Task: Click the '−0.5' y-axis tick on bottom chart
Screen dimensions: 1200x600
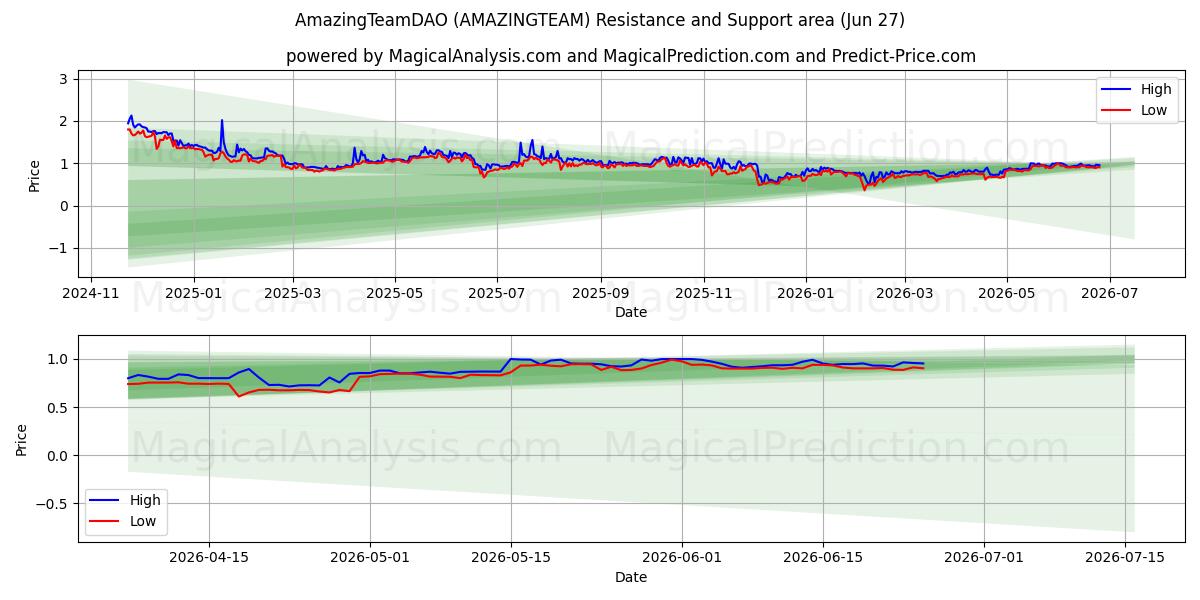Action: [52, 504]
